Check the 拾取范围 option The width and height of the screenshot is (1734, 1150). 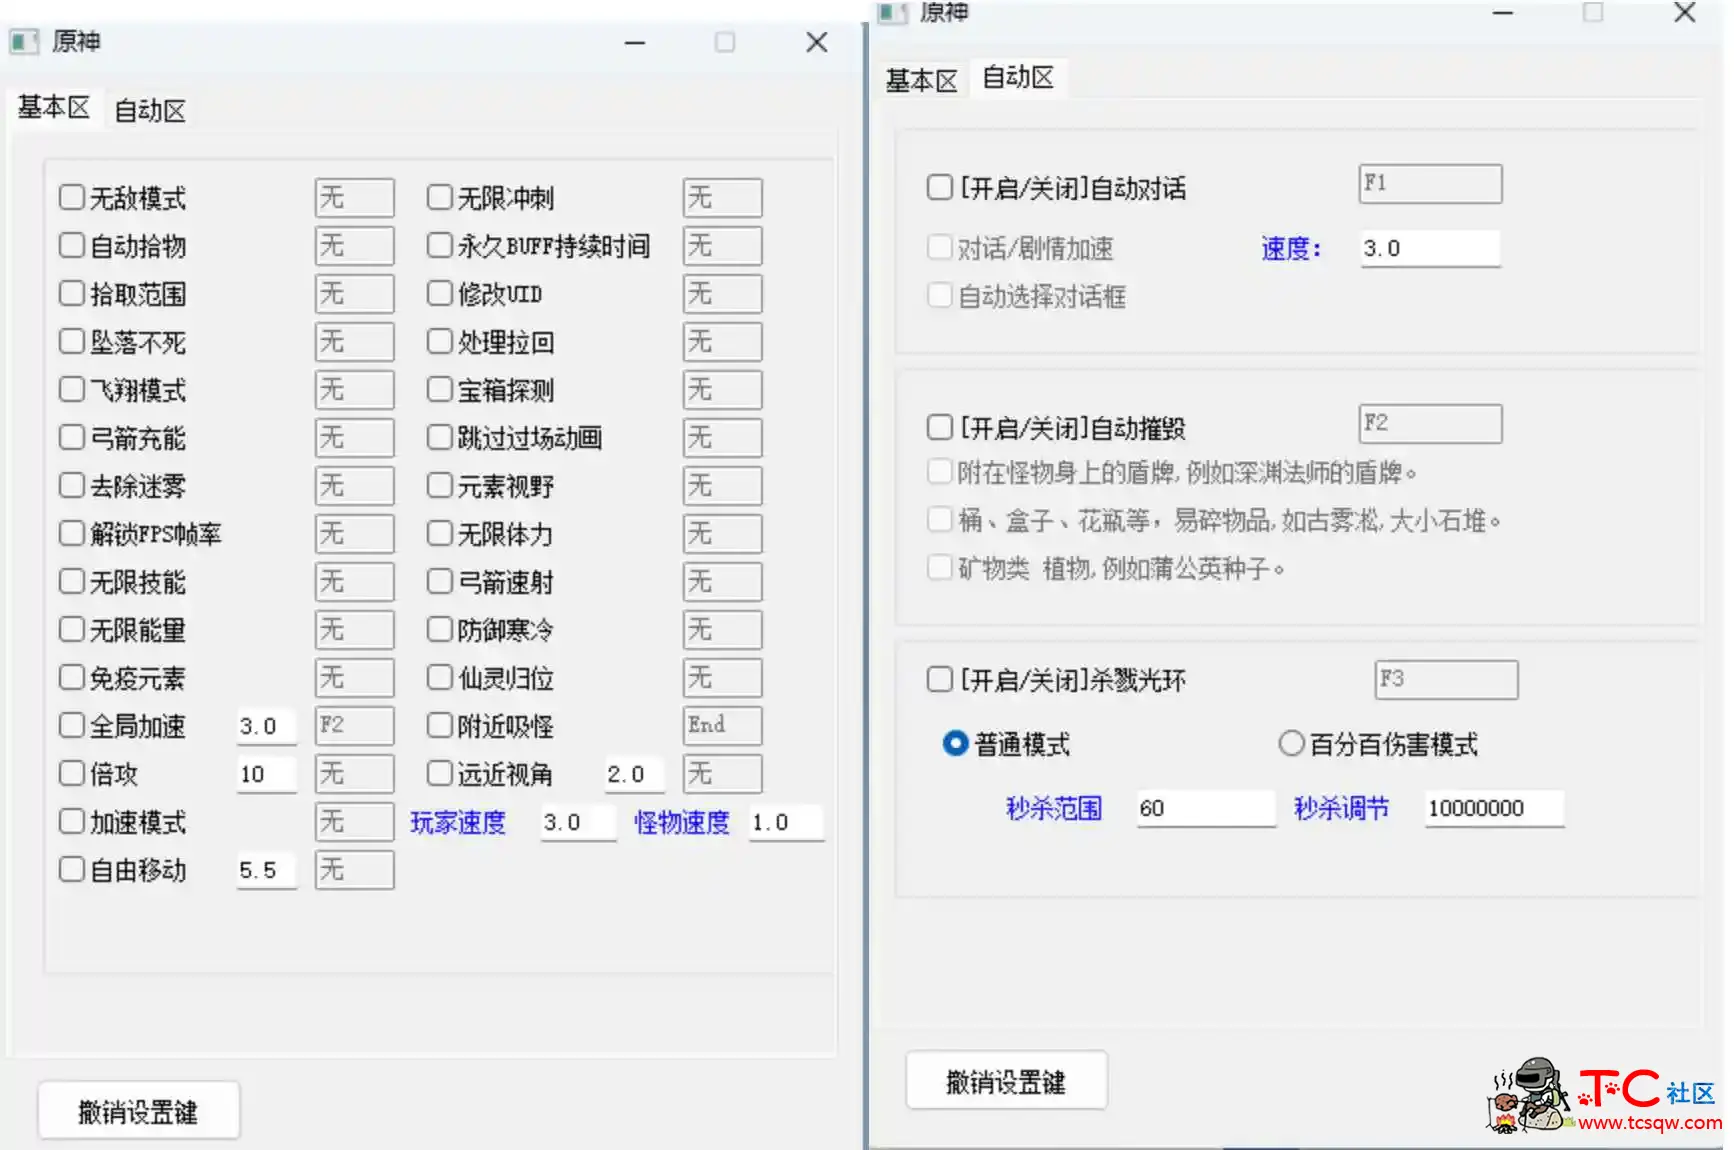pos(72,293)
